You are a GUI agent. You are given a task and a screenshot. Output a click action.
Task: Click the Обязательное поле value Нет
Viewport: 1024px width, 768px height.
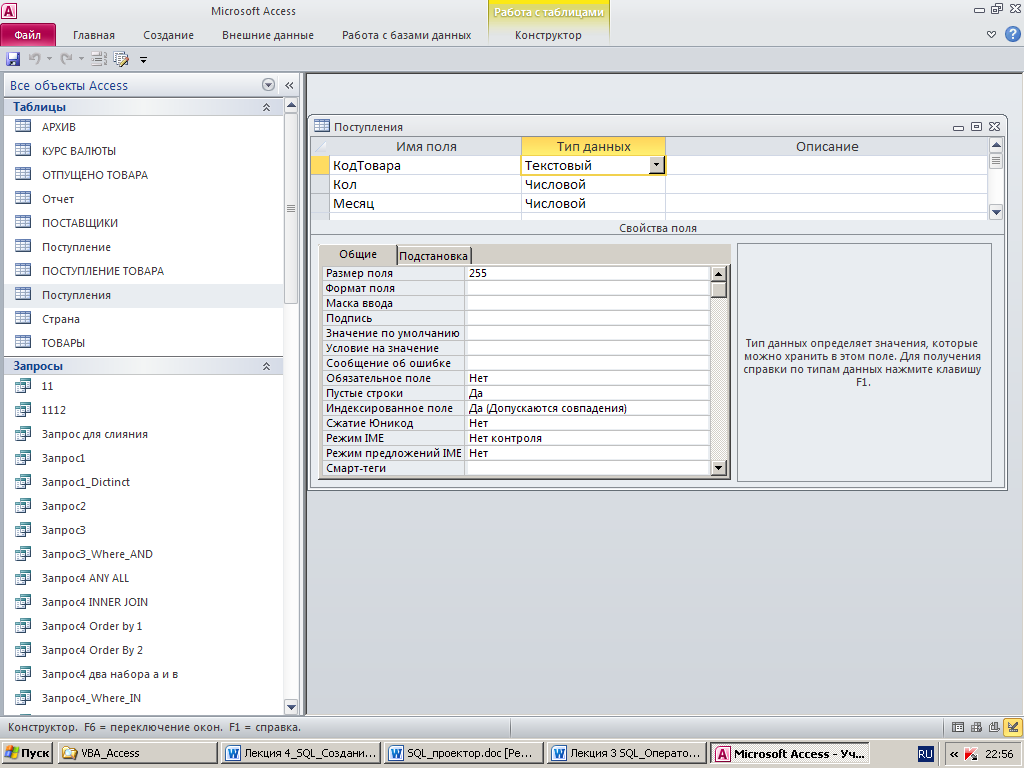click(588, 378)
